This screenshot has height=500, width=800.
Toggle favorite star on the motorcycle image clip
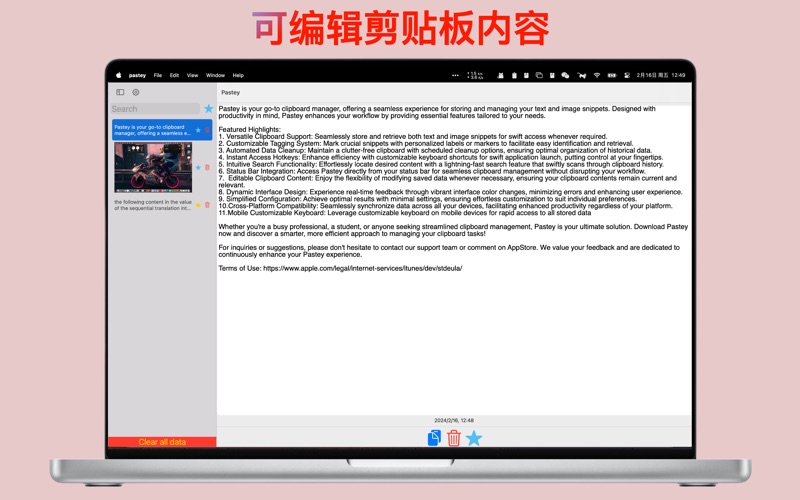[x=198, y=167]
